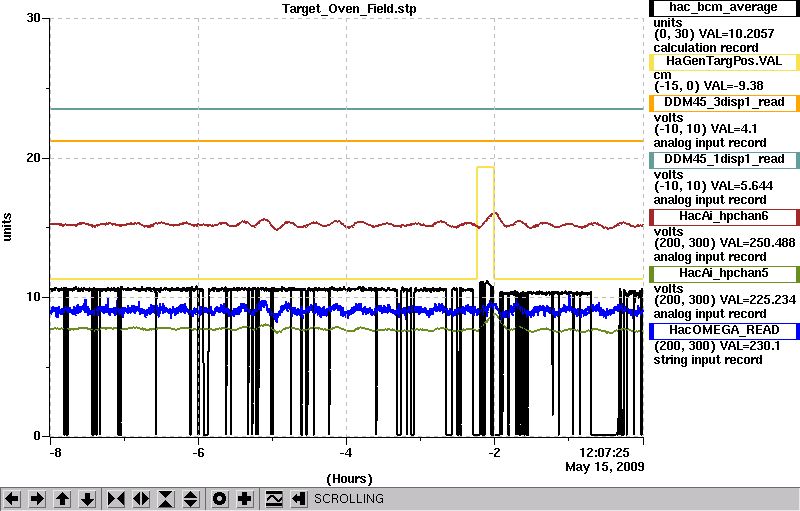Click the 'calculation record' description text
This screenshot has height=511, width=800.
click(706, 47)
